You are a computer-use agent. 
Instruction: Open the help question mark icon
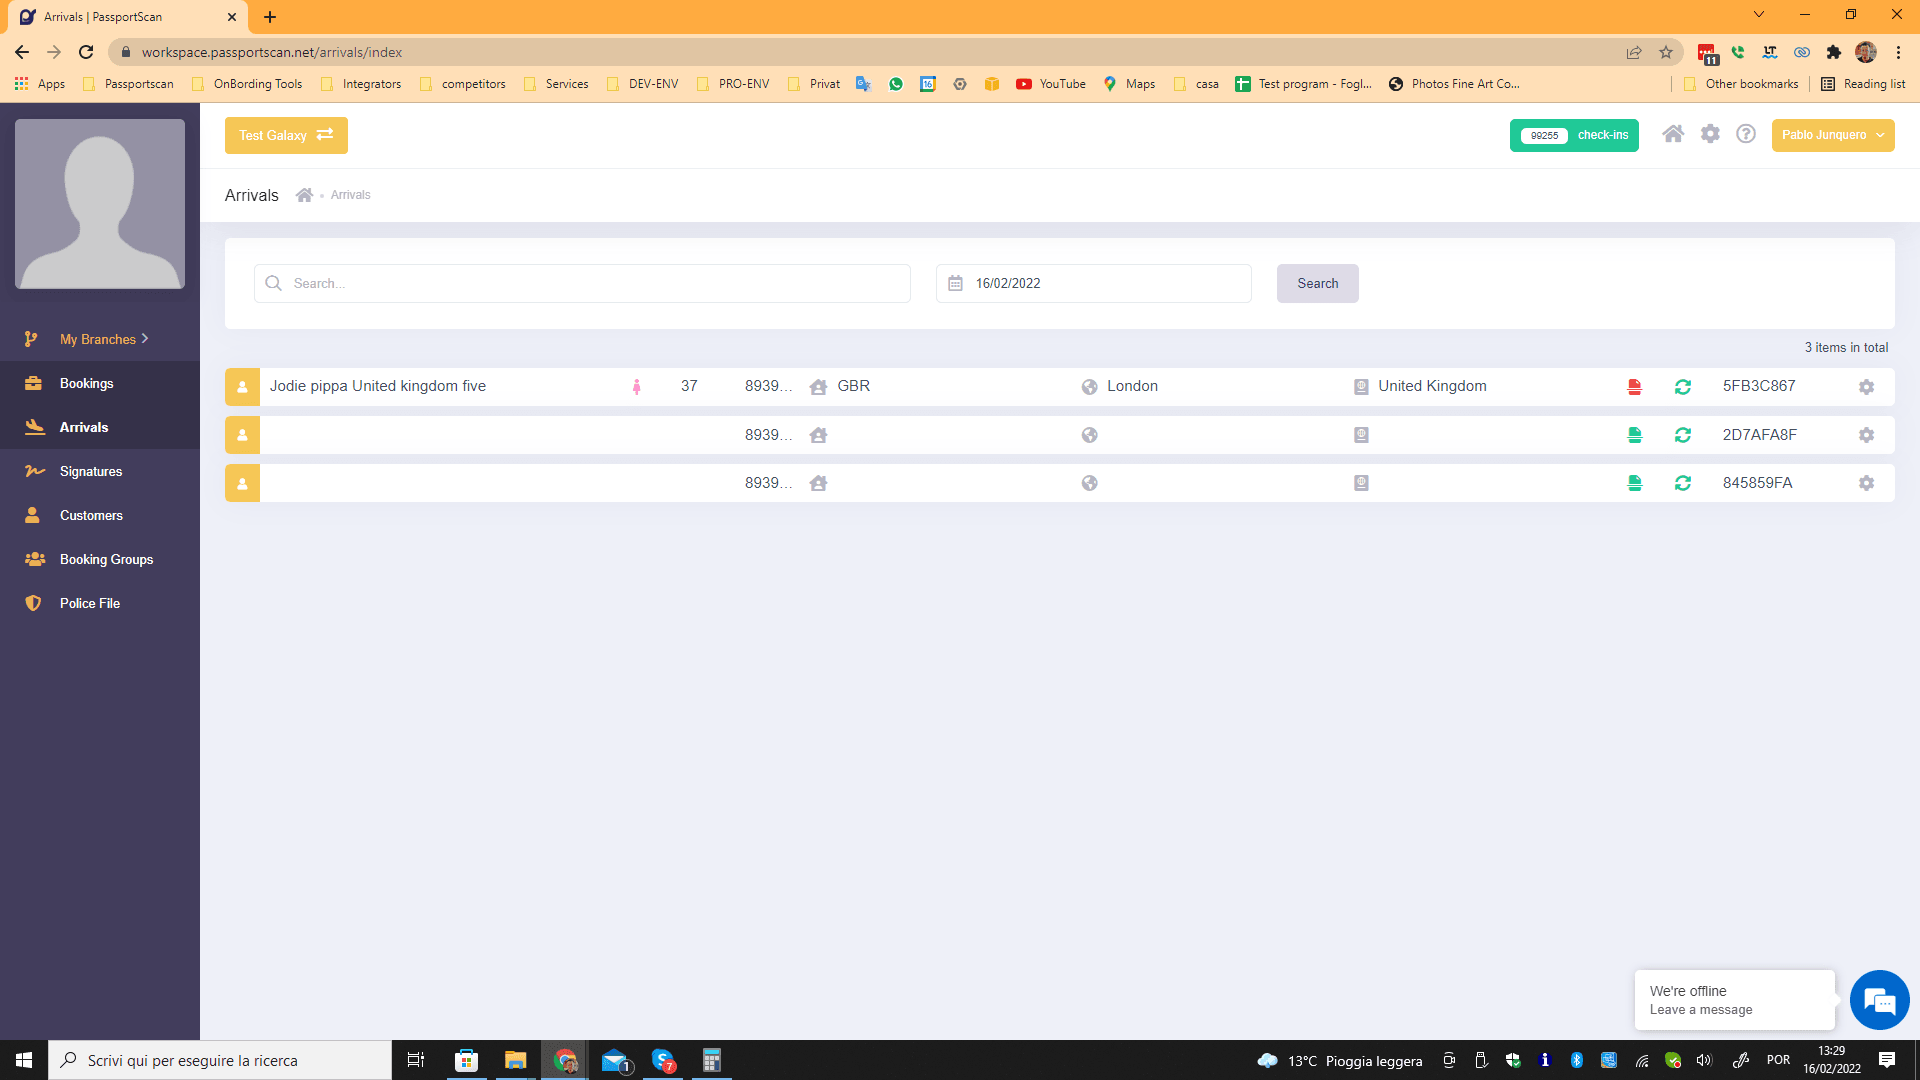(x=1746, y=134)
